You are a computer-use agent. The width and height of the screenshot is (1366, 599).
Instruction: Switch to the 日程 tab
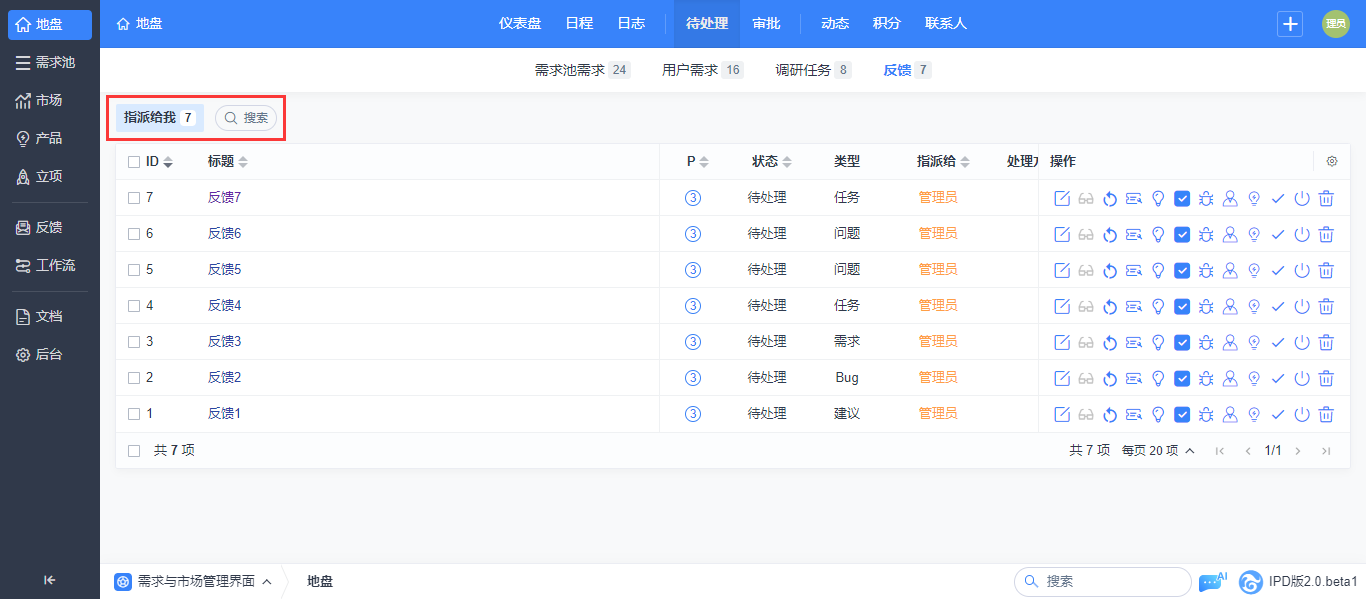tap(579, 24)
